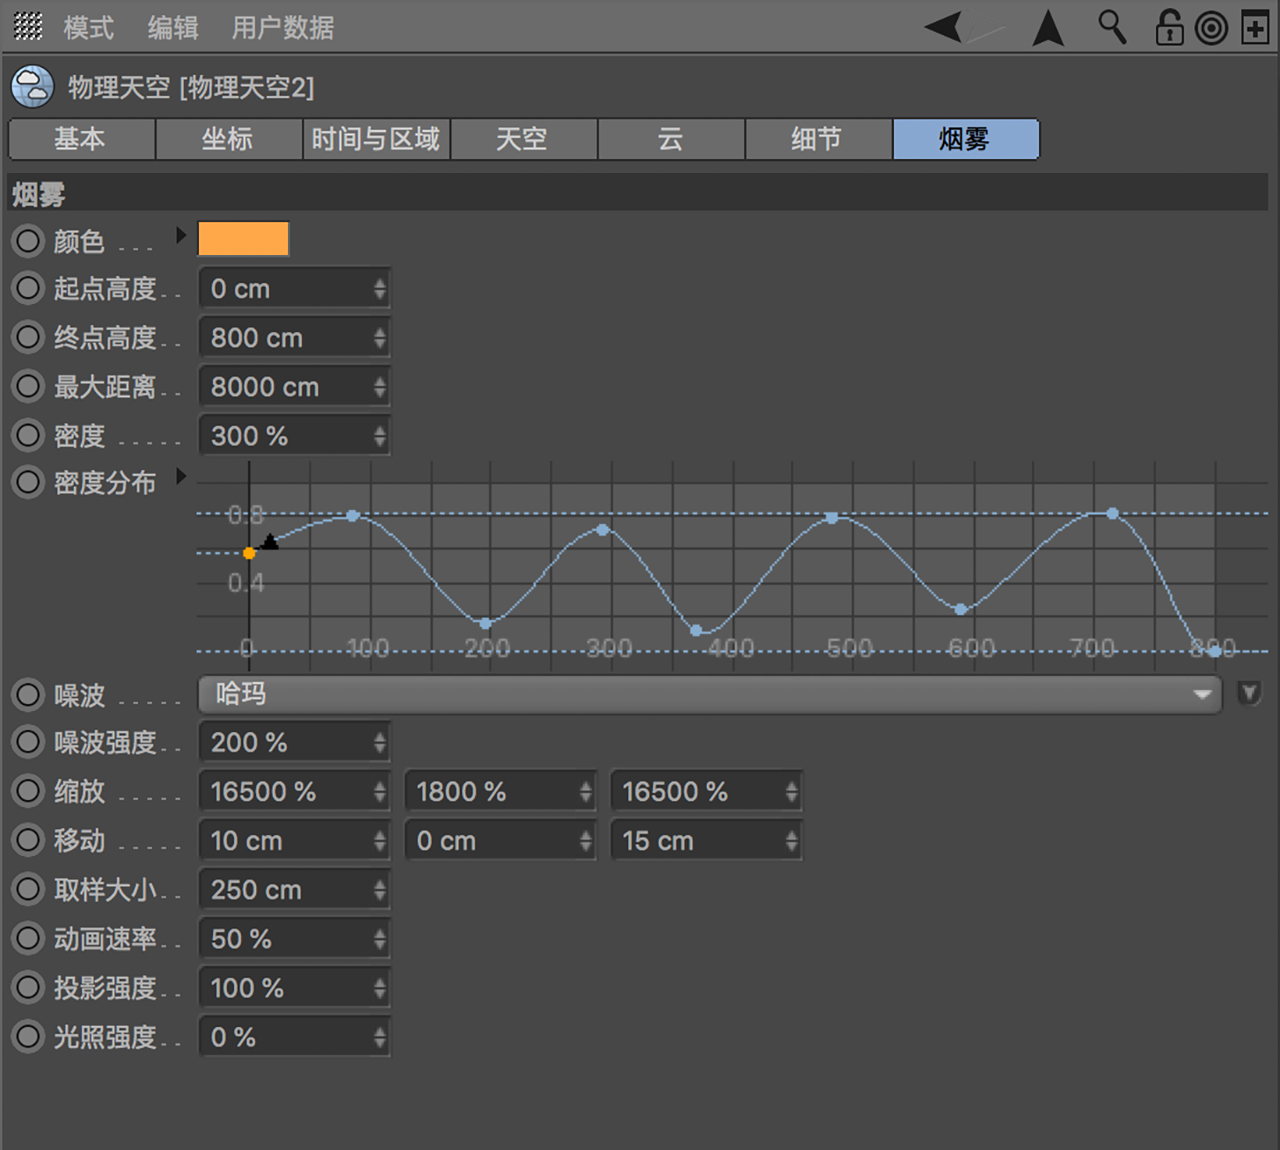Open the 用户数据 menu
Screen dimensions: 1280x1150
[x=283, y=28]
